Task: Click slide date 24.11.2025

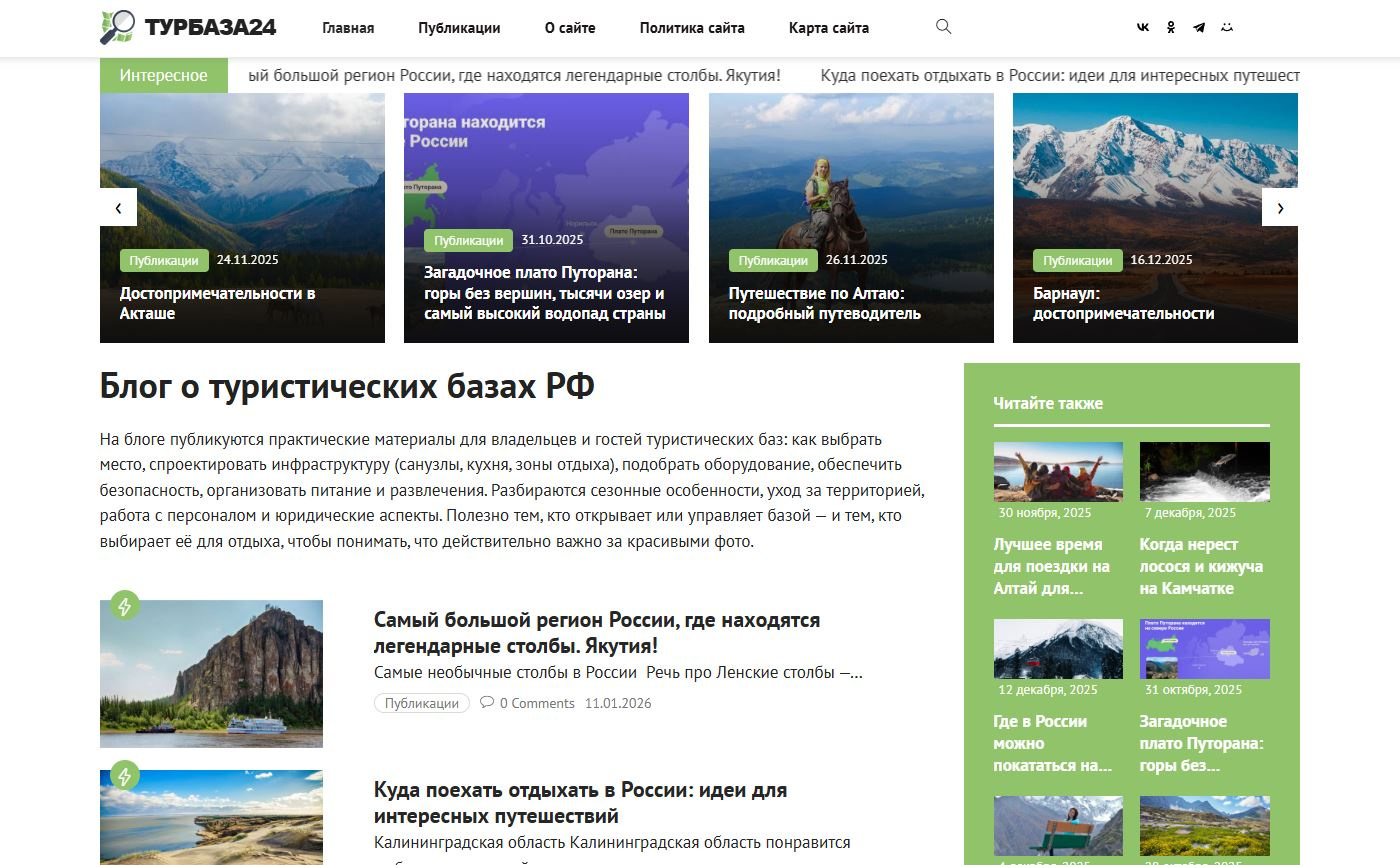Action: pos(247,260)
